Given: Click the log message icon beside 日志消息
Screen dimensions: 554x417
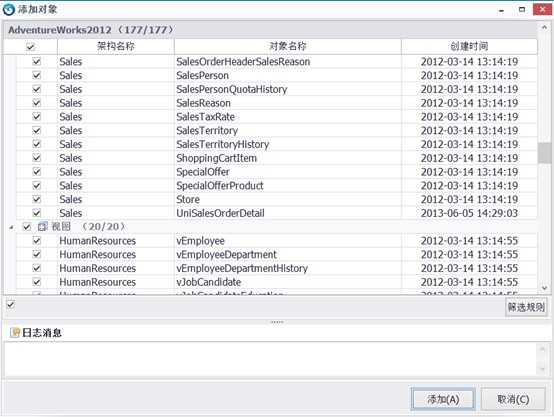Looking at the screenshot, I should 15,333.
